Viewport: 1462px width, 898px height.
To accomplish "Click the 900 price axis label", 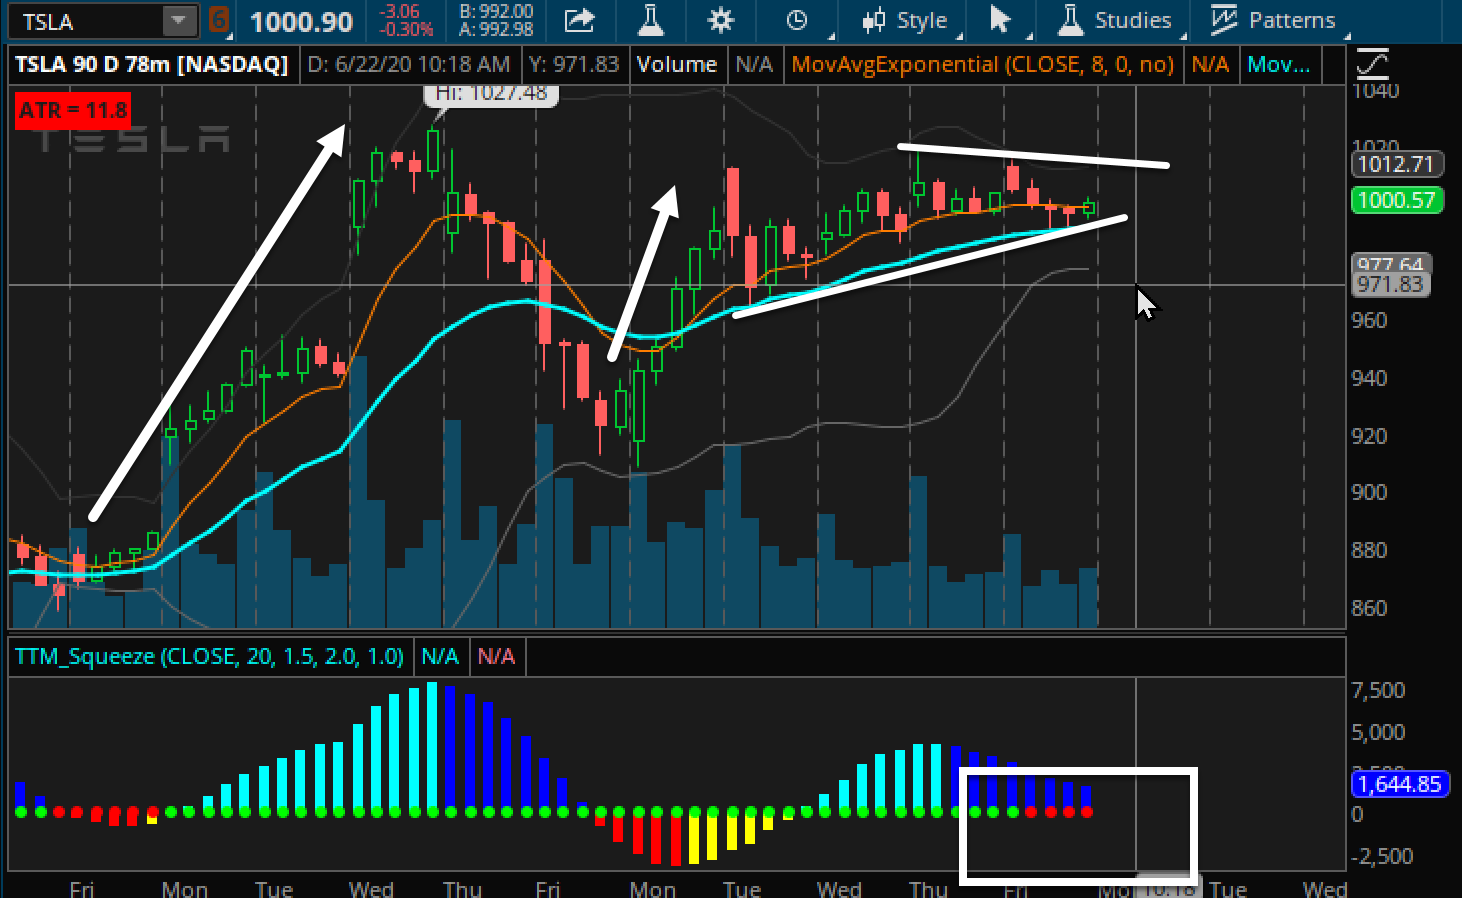I will (x=1369, y=493).
